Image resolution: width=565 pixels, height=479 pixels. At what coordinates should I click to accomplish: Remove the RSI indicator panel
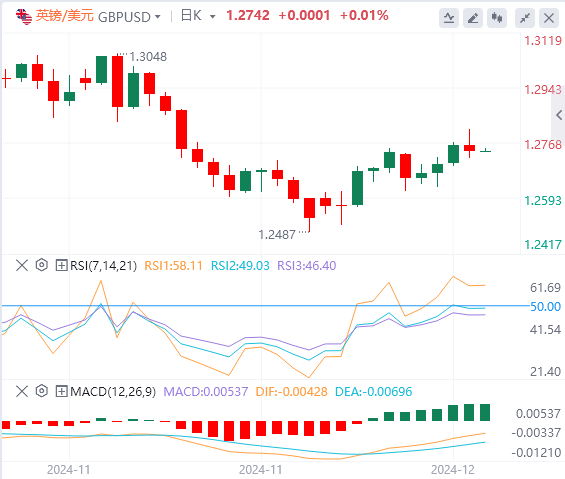coord(22,266)
